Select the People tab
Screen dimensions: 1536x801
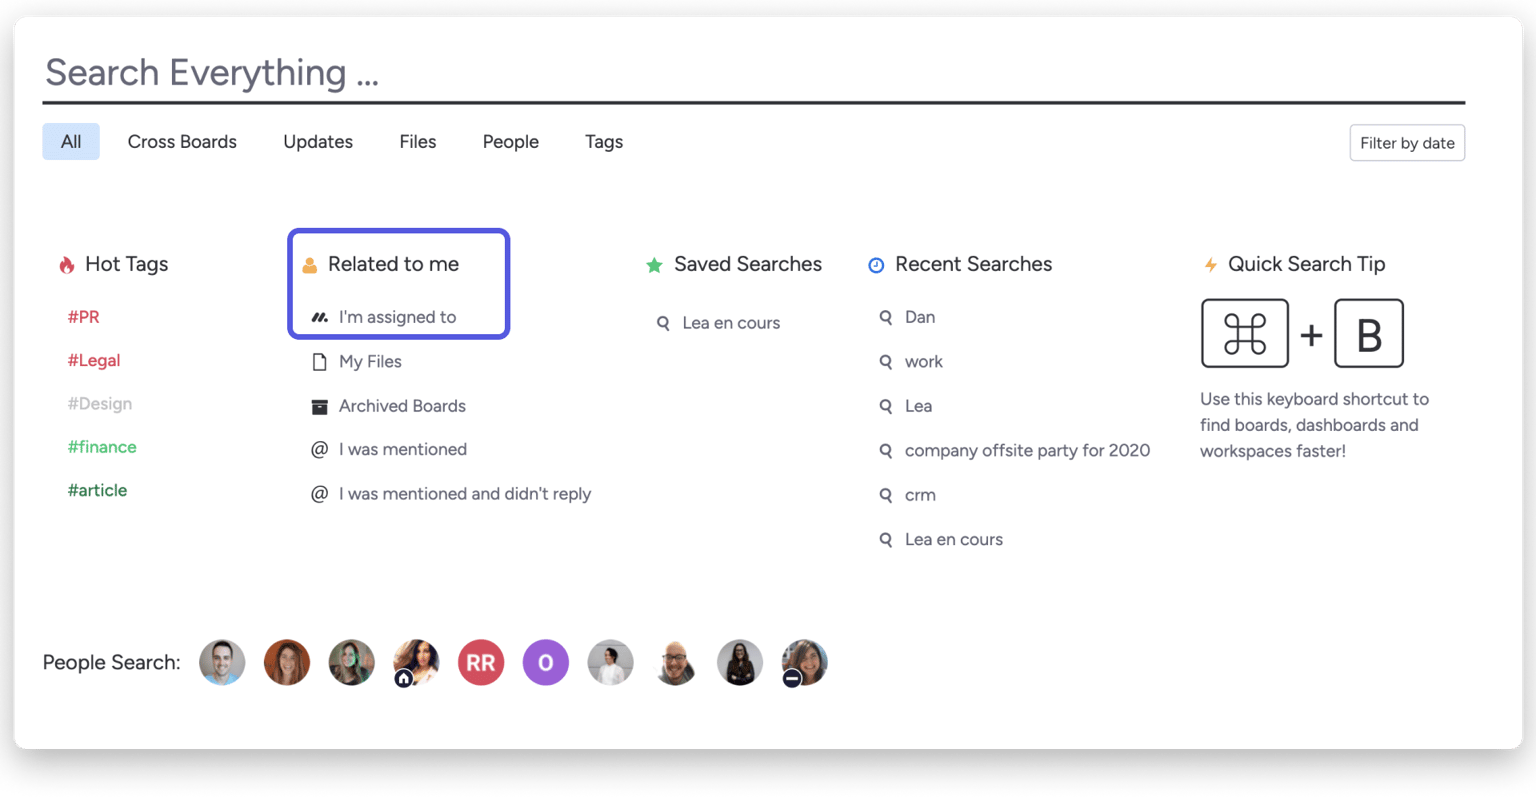coord(511,142)
